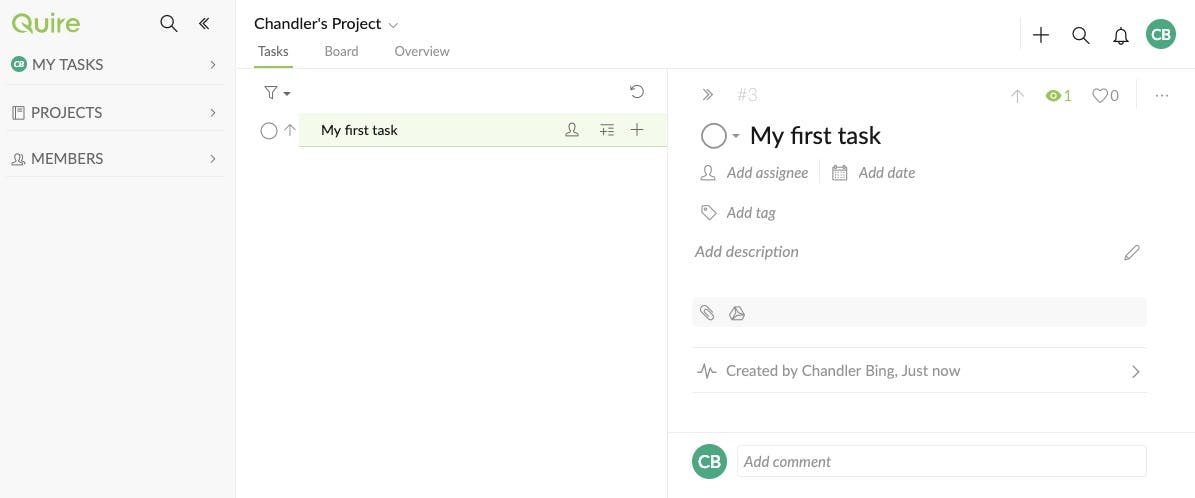This screenshot has width=1195, height=498.
Task: Open the notifications bell
Action: [x=1121, y=35]
